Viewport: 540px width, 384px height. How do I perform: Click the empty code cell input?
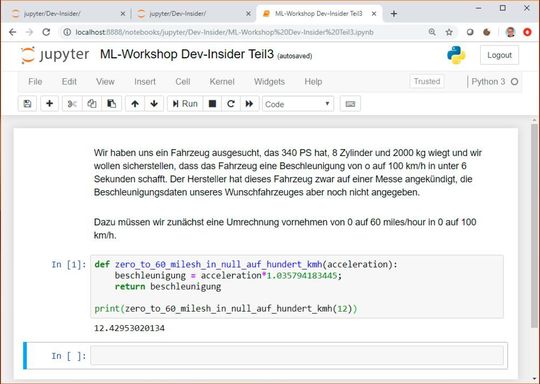pyautogui.click(x=297, y=355)
